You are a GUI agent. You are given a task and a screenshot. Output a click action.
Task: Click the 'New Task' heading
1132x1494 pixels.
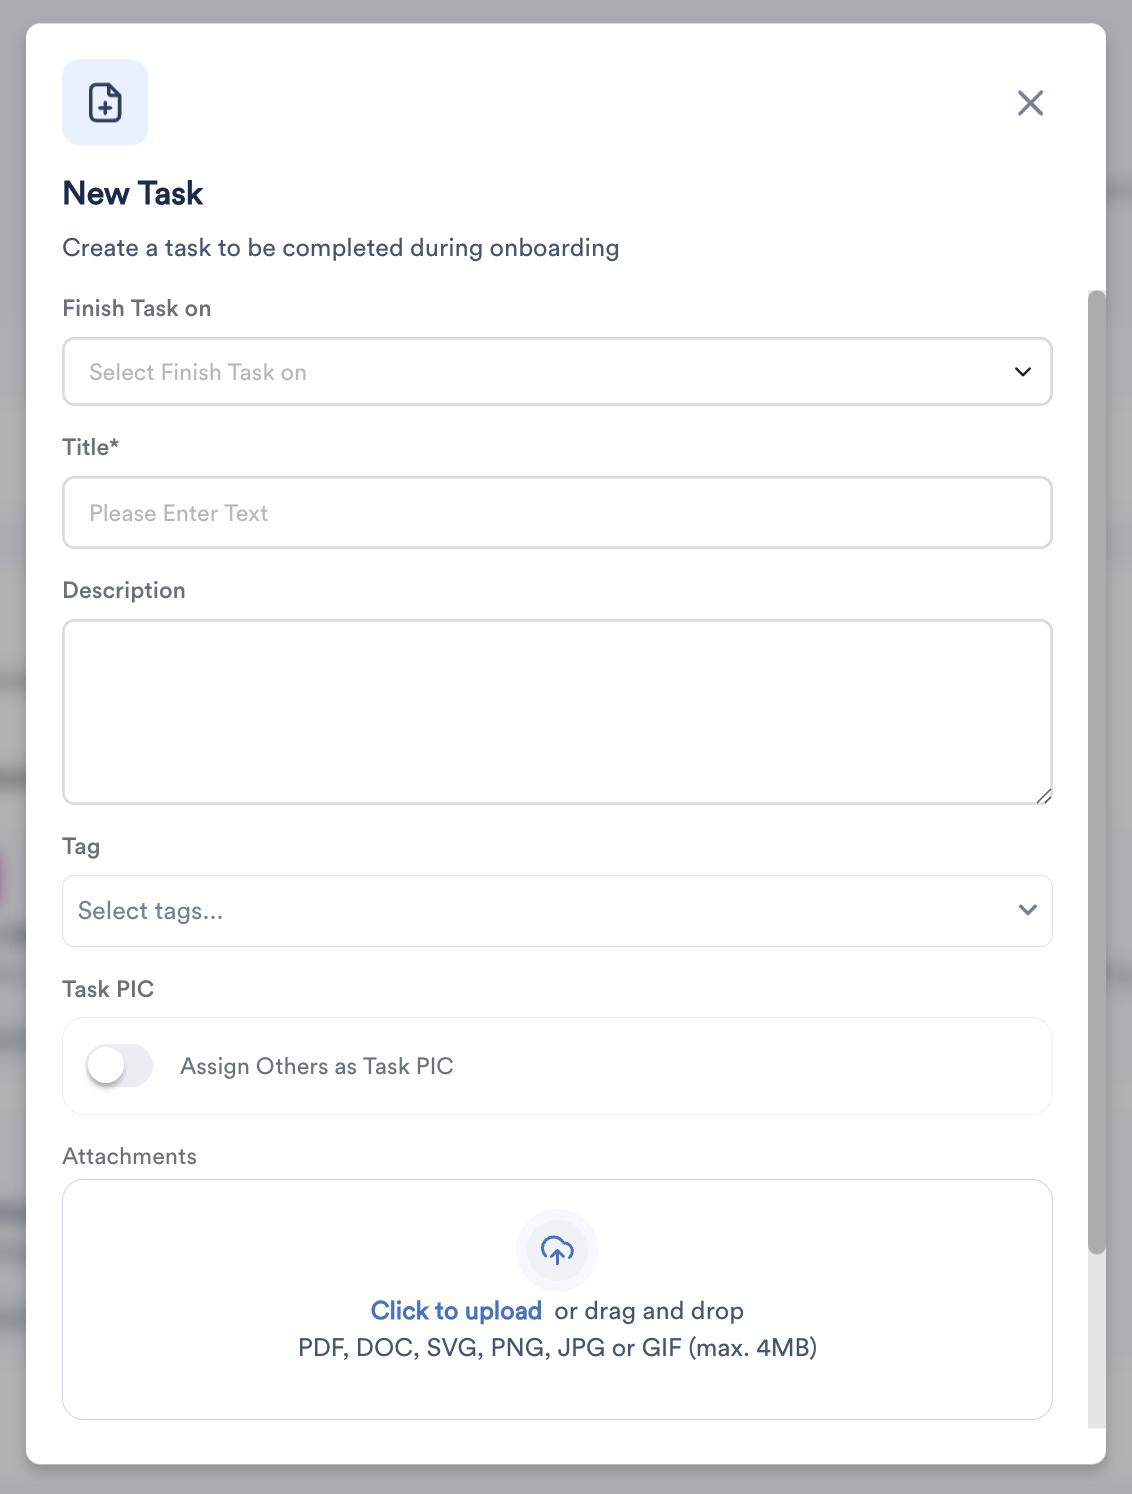133,193
